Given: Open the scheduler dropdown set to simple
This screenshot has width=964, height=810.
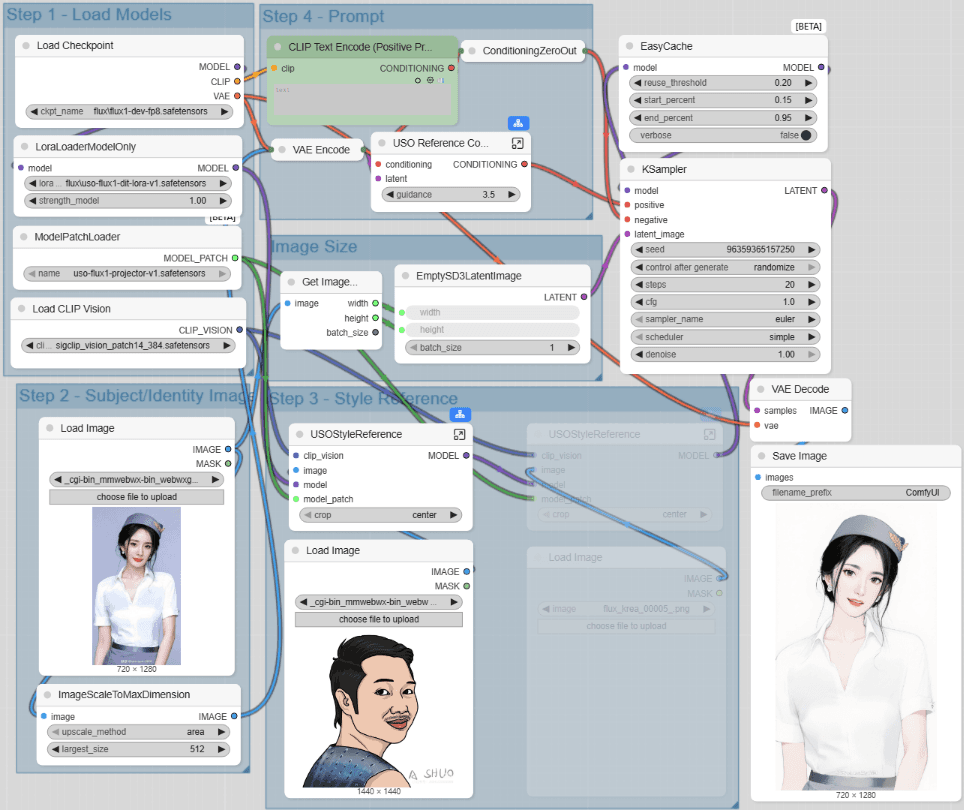Looking at the screenshot, I should [x=725, y=337].
